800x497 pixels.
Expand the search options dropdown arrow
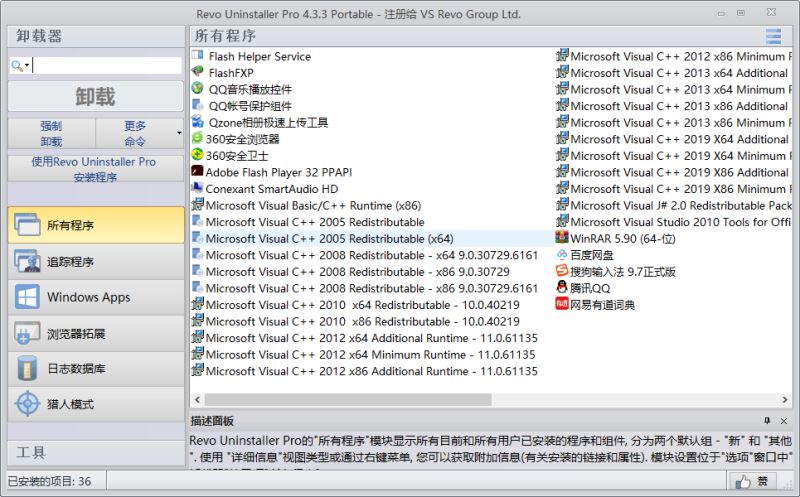(x=27, y=65)
